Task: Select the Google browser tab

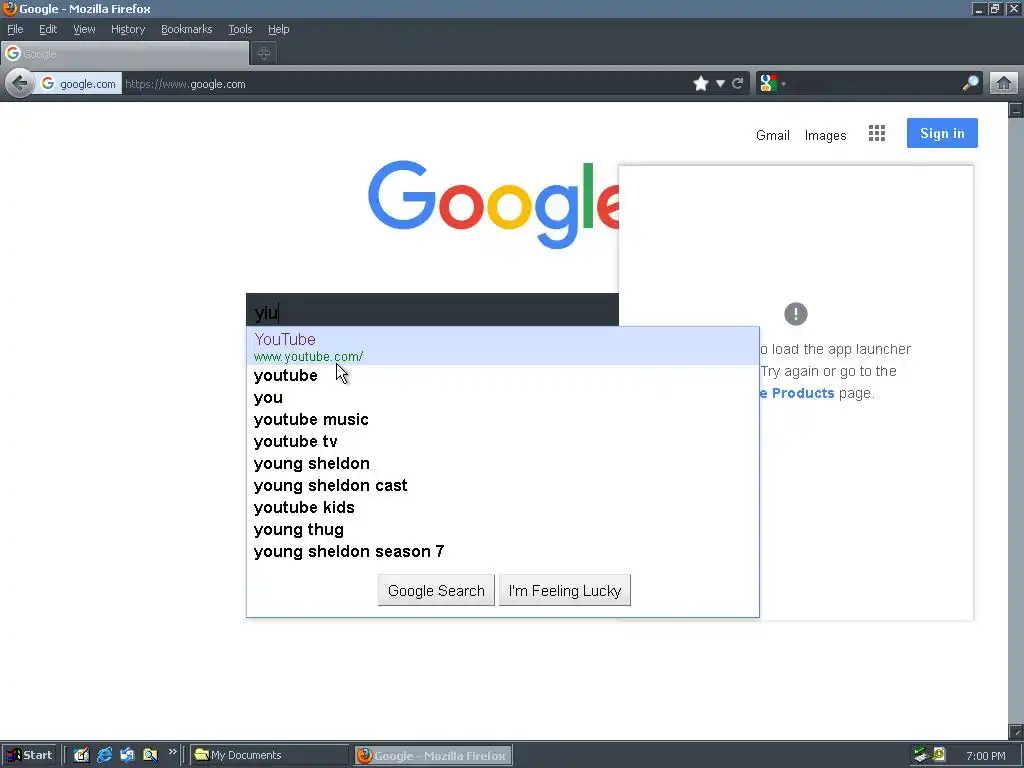Action: pos(125,54)
